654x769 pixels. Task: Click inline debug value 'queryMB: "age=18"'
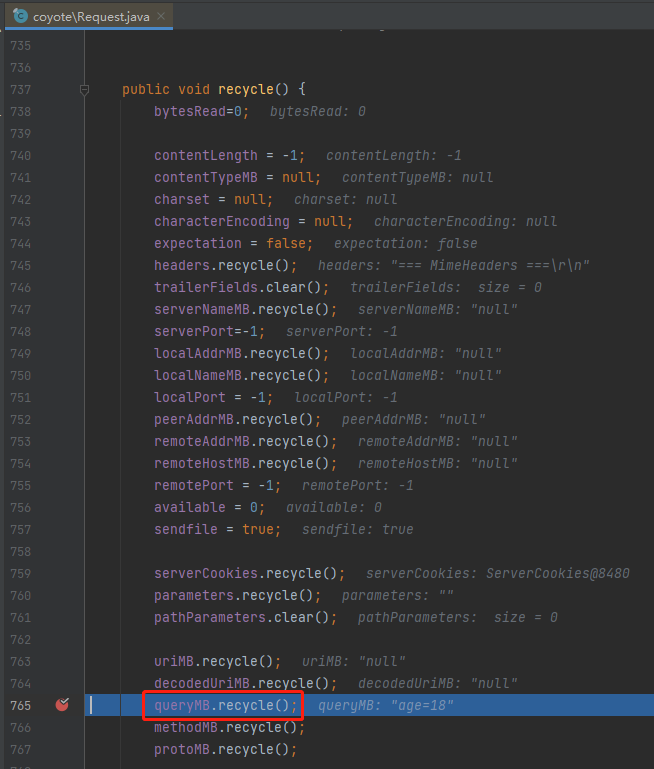tap(386, 705)
